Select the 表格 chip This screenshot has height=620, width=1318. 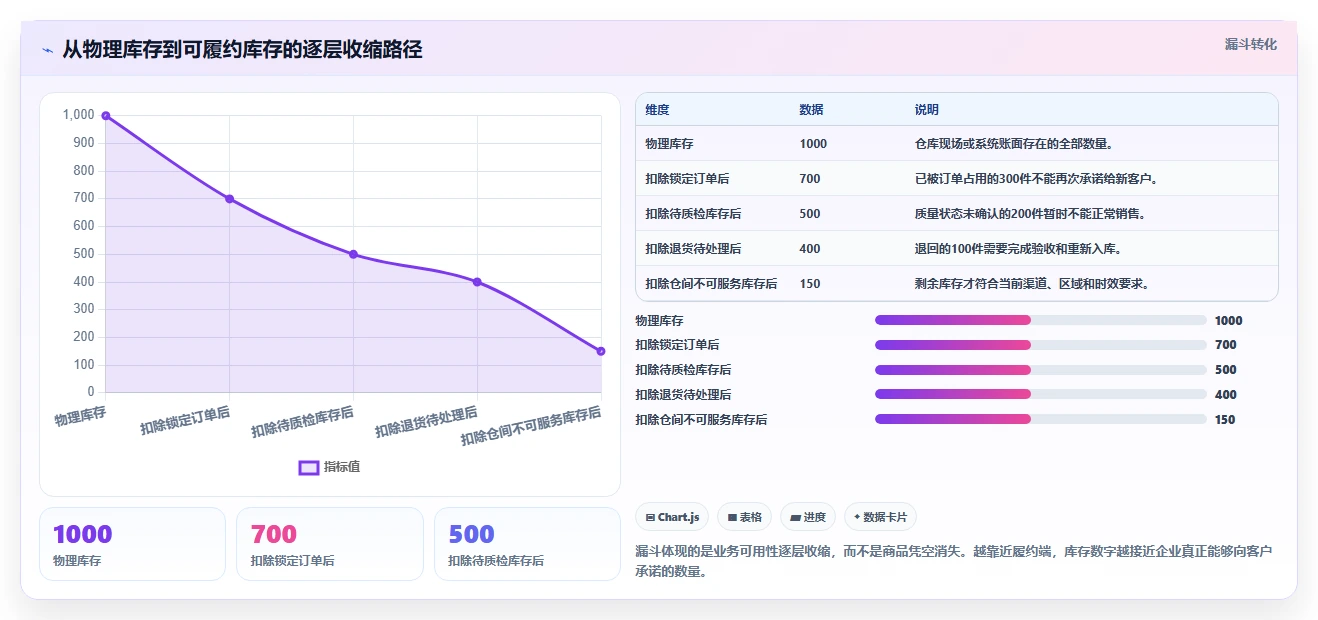point(744,517)
